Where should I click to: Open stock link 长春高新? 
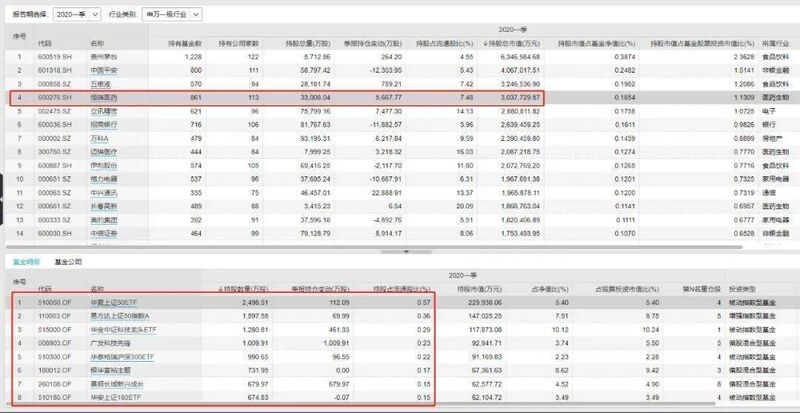click(104, 206)
